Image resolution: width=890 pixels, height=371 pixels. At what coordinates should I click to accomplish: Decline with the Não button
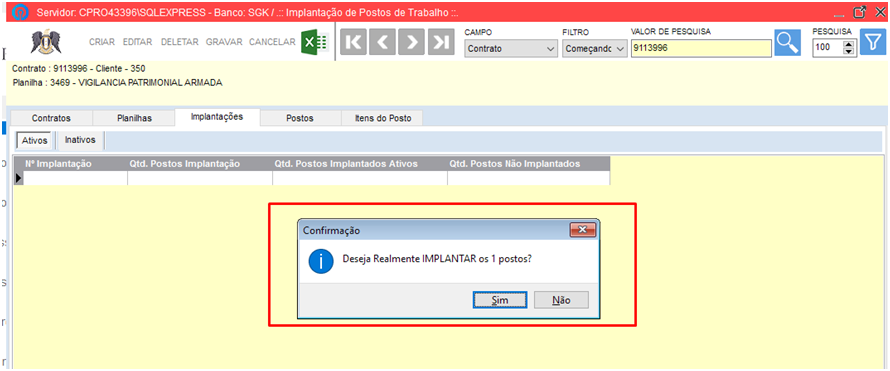561,300
